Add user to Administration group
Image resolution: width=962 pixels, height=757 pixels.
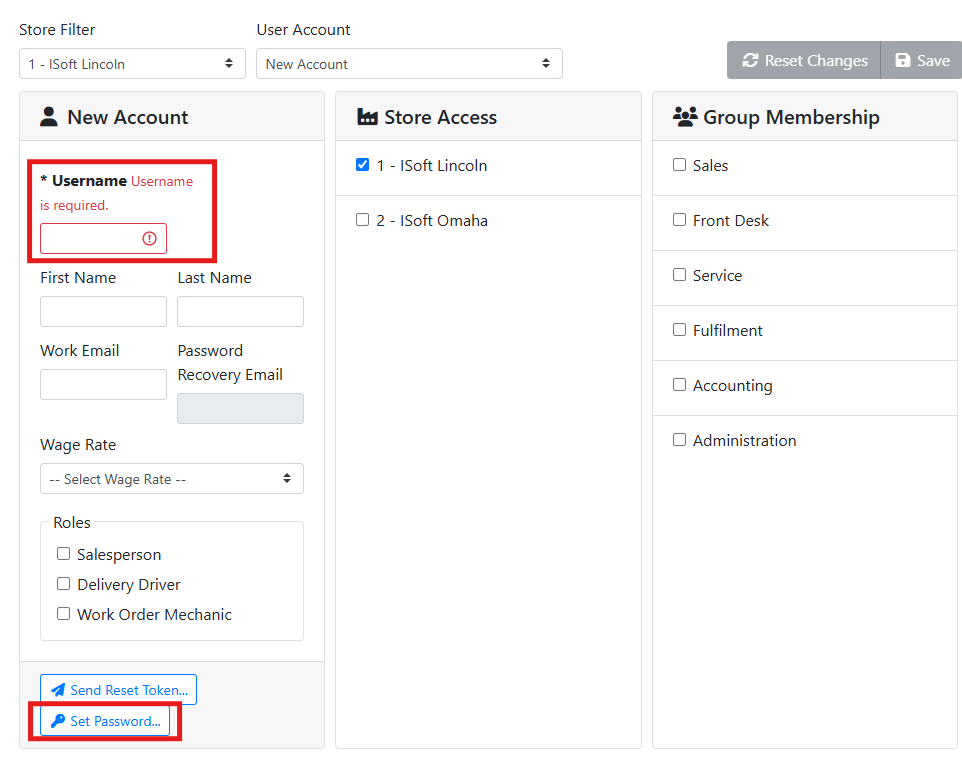680,440
